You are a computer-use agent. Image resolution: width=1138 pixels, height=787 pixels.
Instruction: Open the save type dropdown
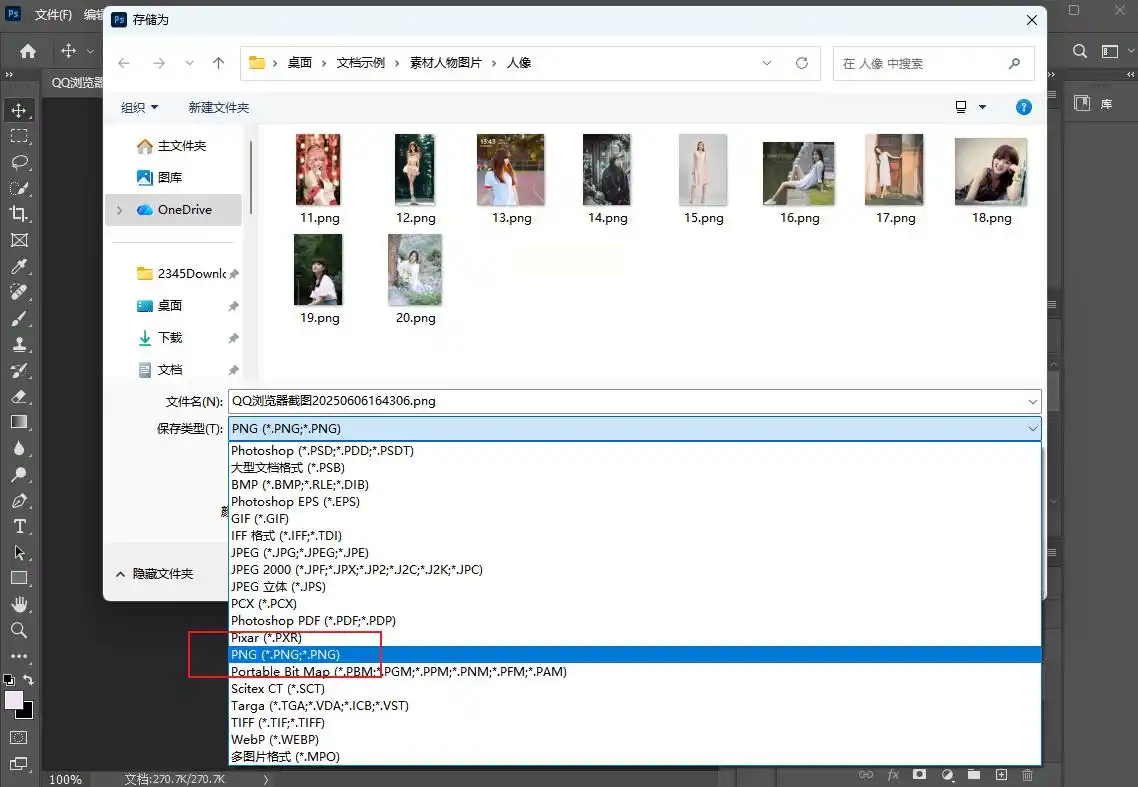[x=1032, y=428]
